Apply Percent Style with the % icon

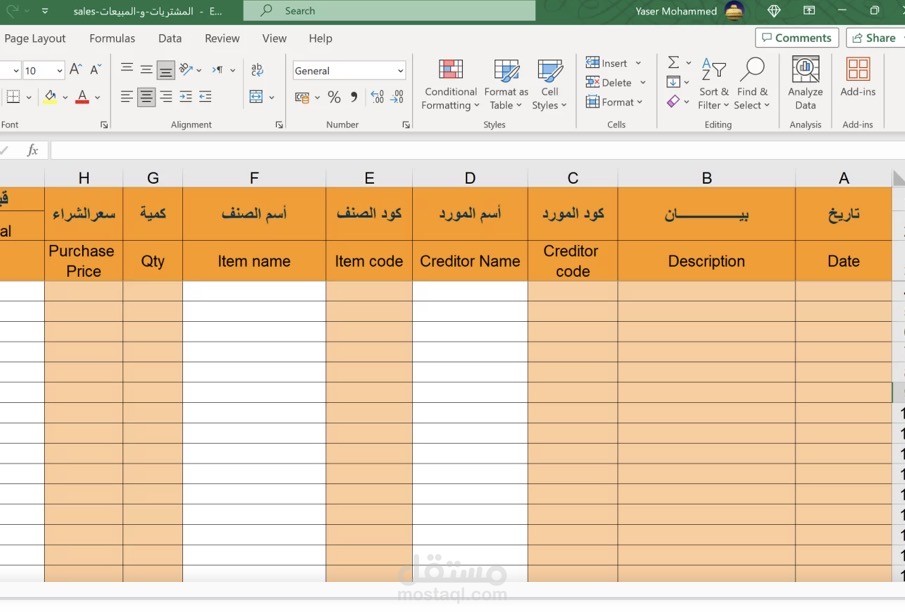pyautogui.click(x=334, y=97)
